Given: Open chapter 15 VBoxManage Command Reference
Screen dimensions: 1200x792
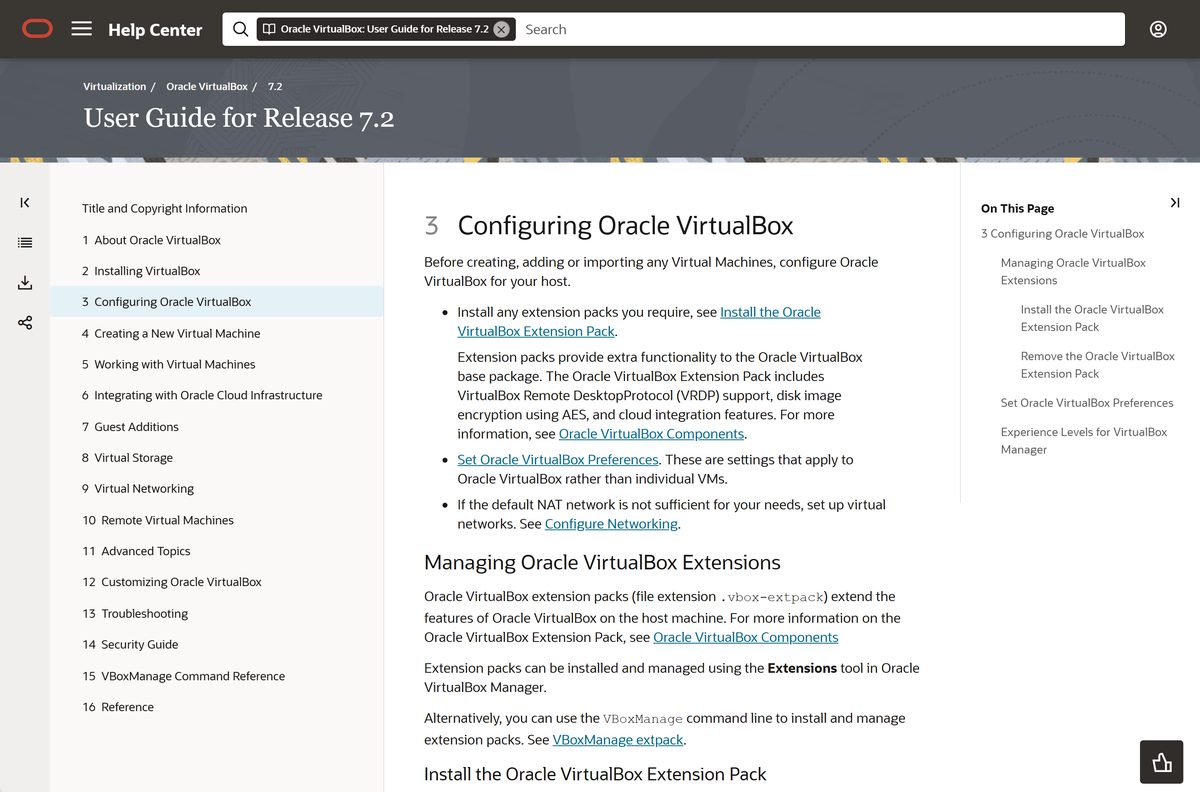Looking at the screenshot, I should coord(183,676).
